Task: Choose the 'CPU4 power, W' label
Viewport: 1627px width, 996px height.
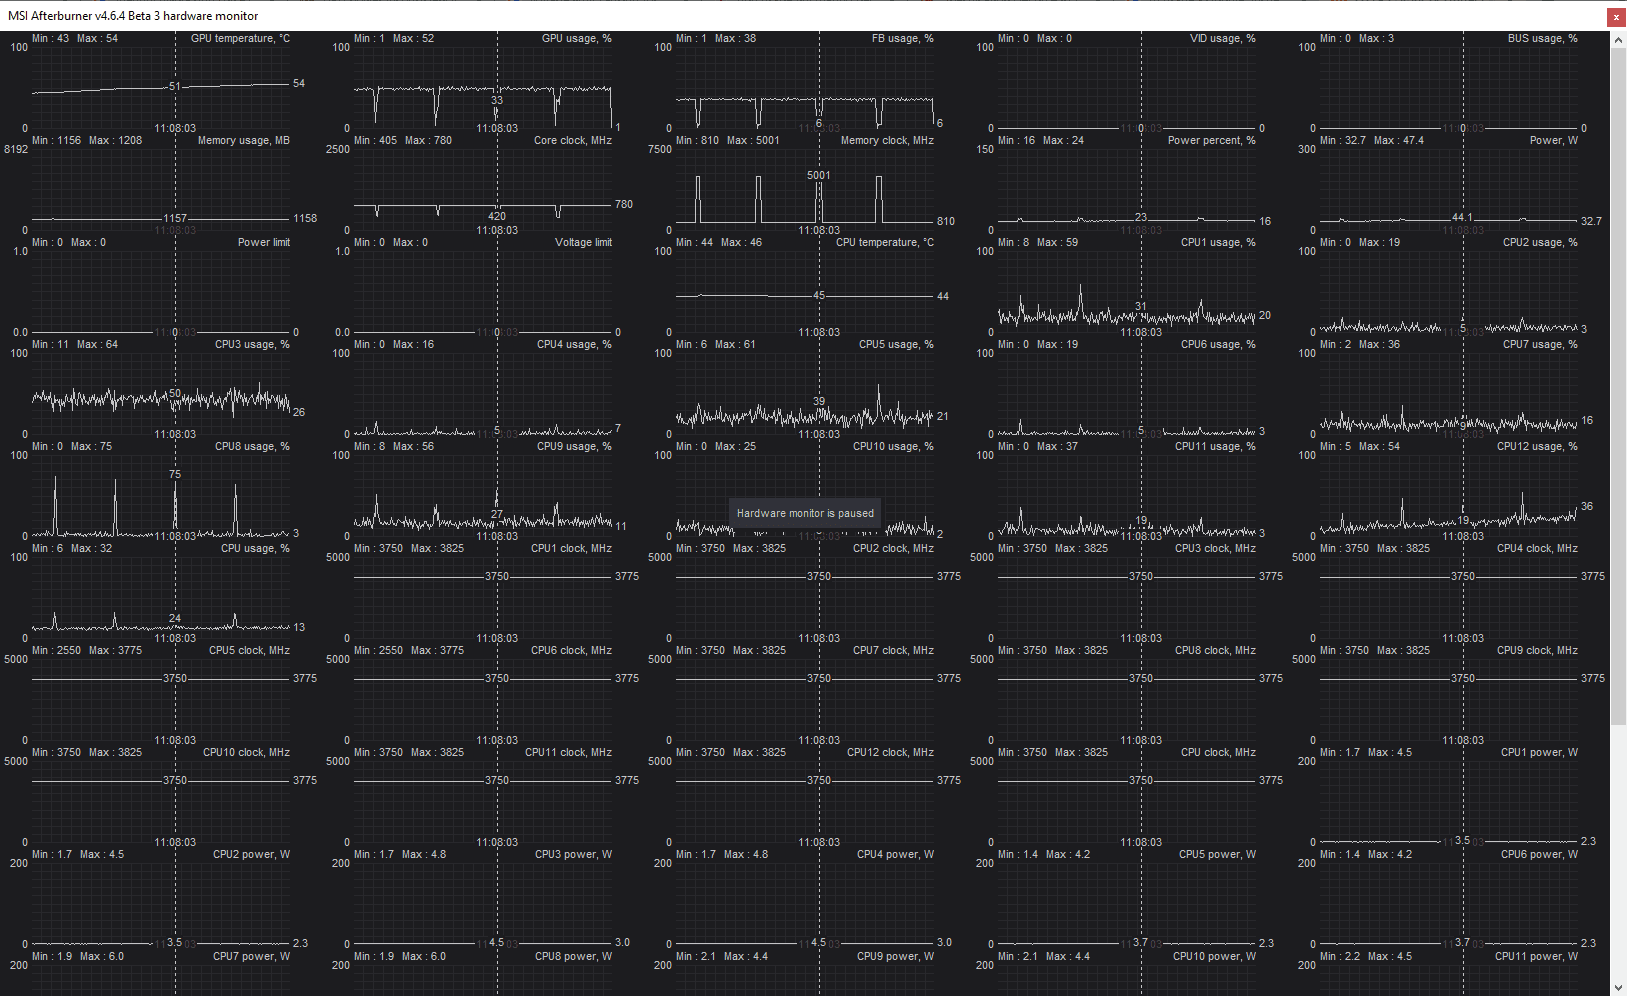Action: click(x=895, y=854)
